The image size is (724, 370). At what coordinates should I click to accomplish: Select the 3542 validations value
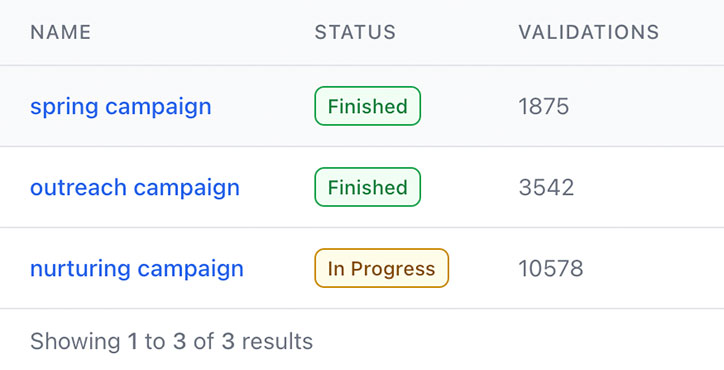coord(546,188)
